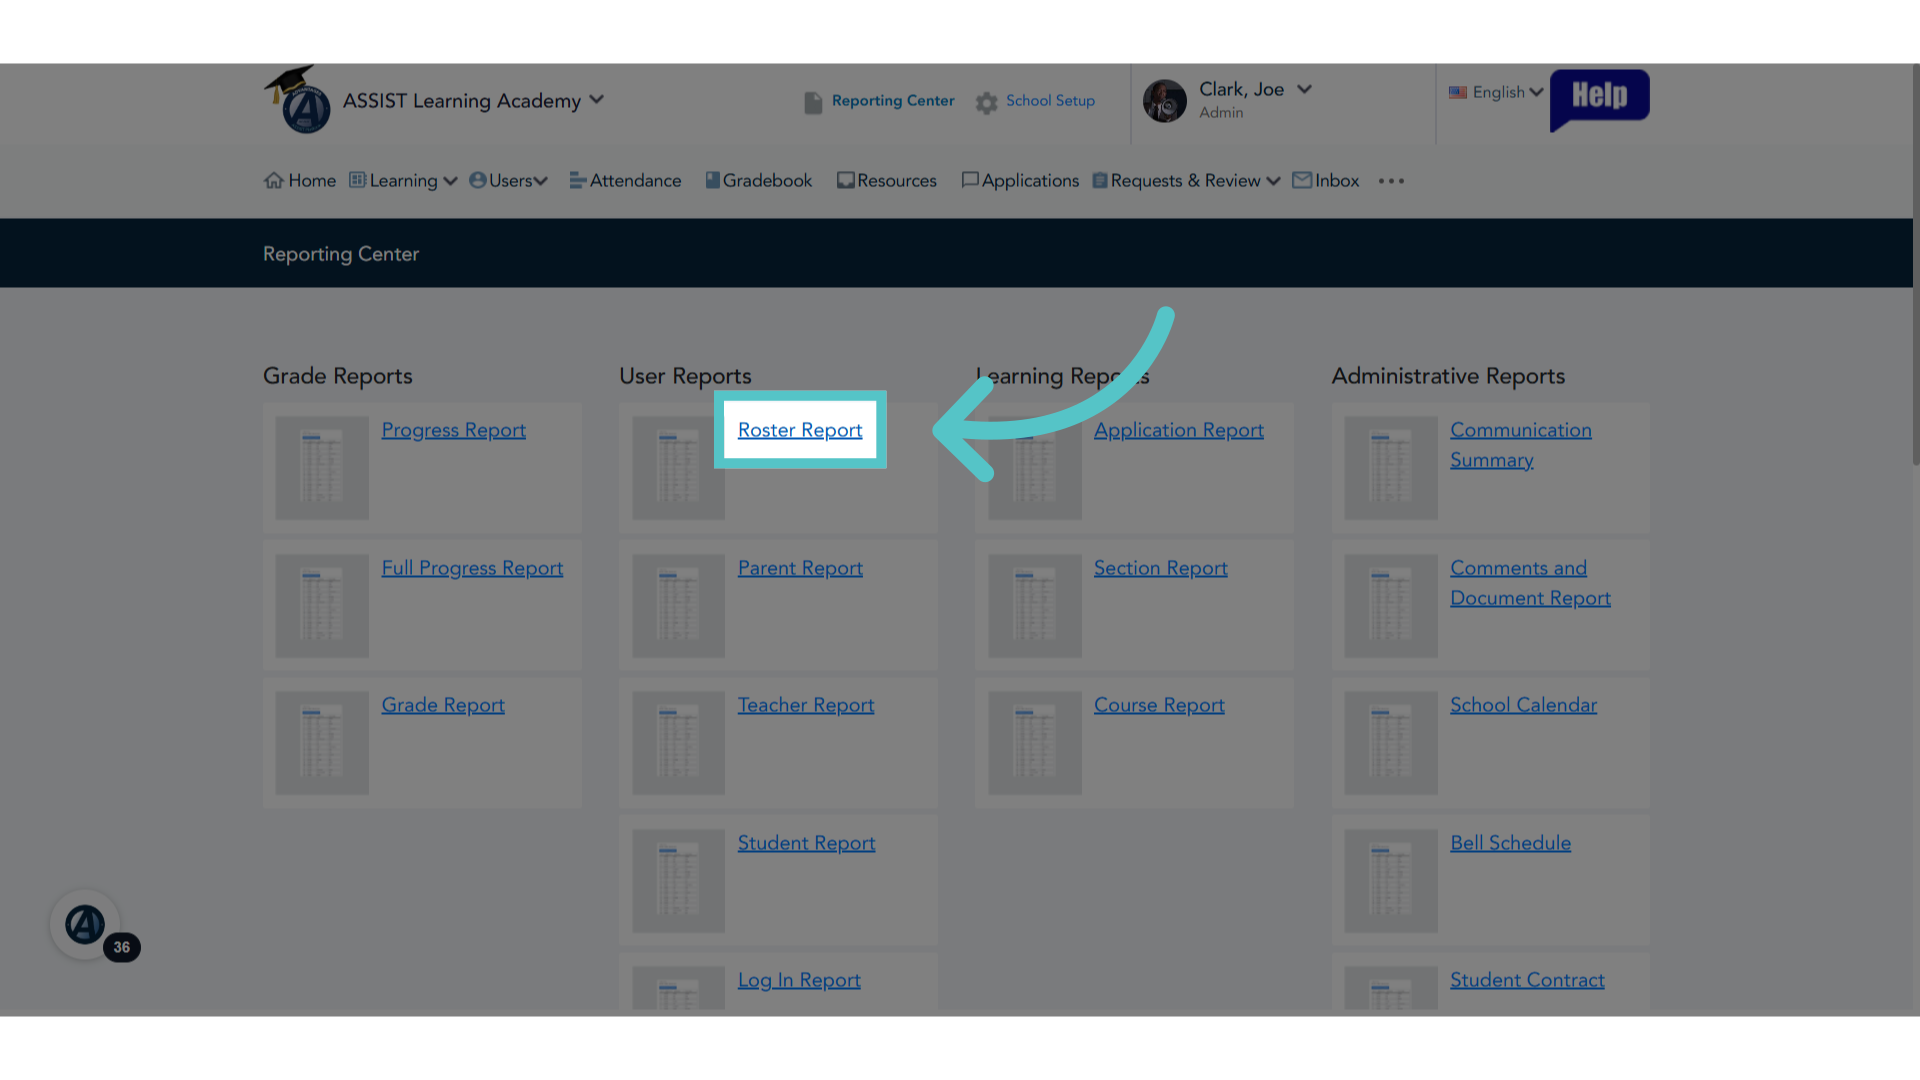Image resolution: width=1920 pixels, height=1080 pixels.
Task: Go to Home in navigation bar
Action: click(301, 180)
